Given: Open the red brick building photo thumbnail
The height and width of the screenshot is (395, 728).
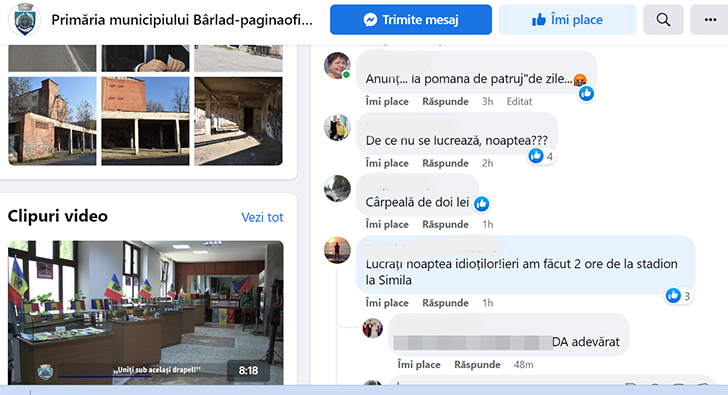Looking at the screenshot, I should point(52,121).
